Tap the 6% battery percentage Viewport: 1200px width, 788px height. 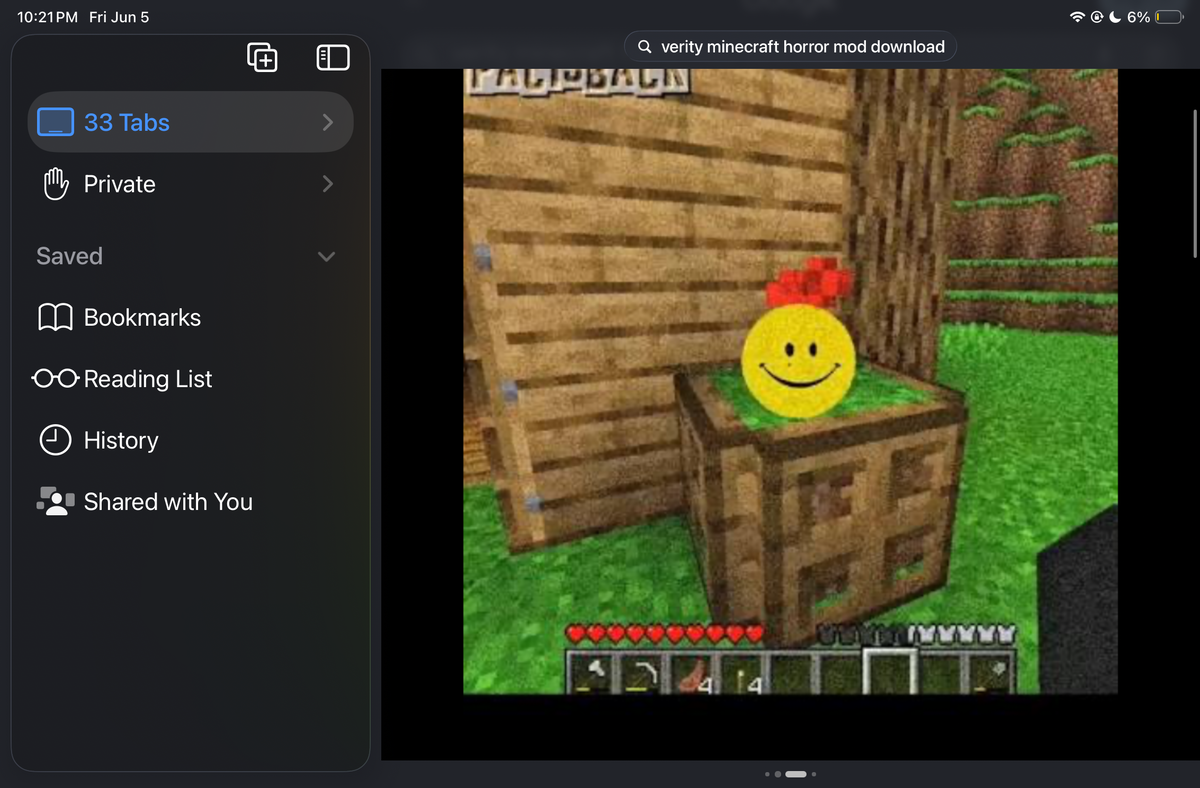coord(1138,17)
